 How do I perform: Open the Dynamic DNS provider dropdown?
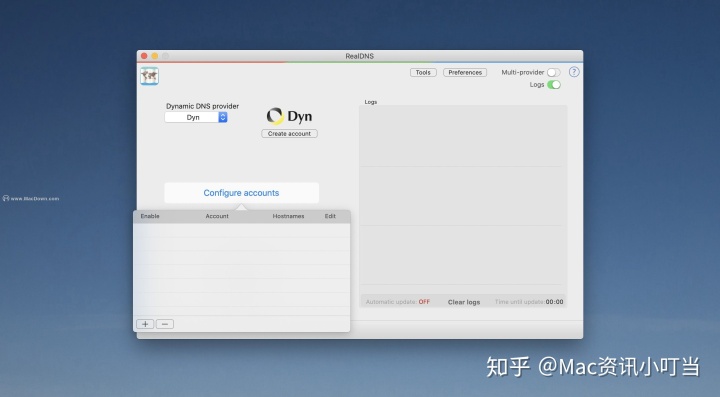click(x=196, y=117)
